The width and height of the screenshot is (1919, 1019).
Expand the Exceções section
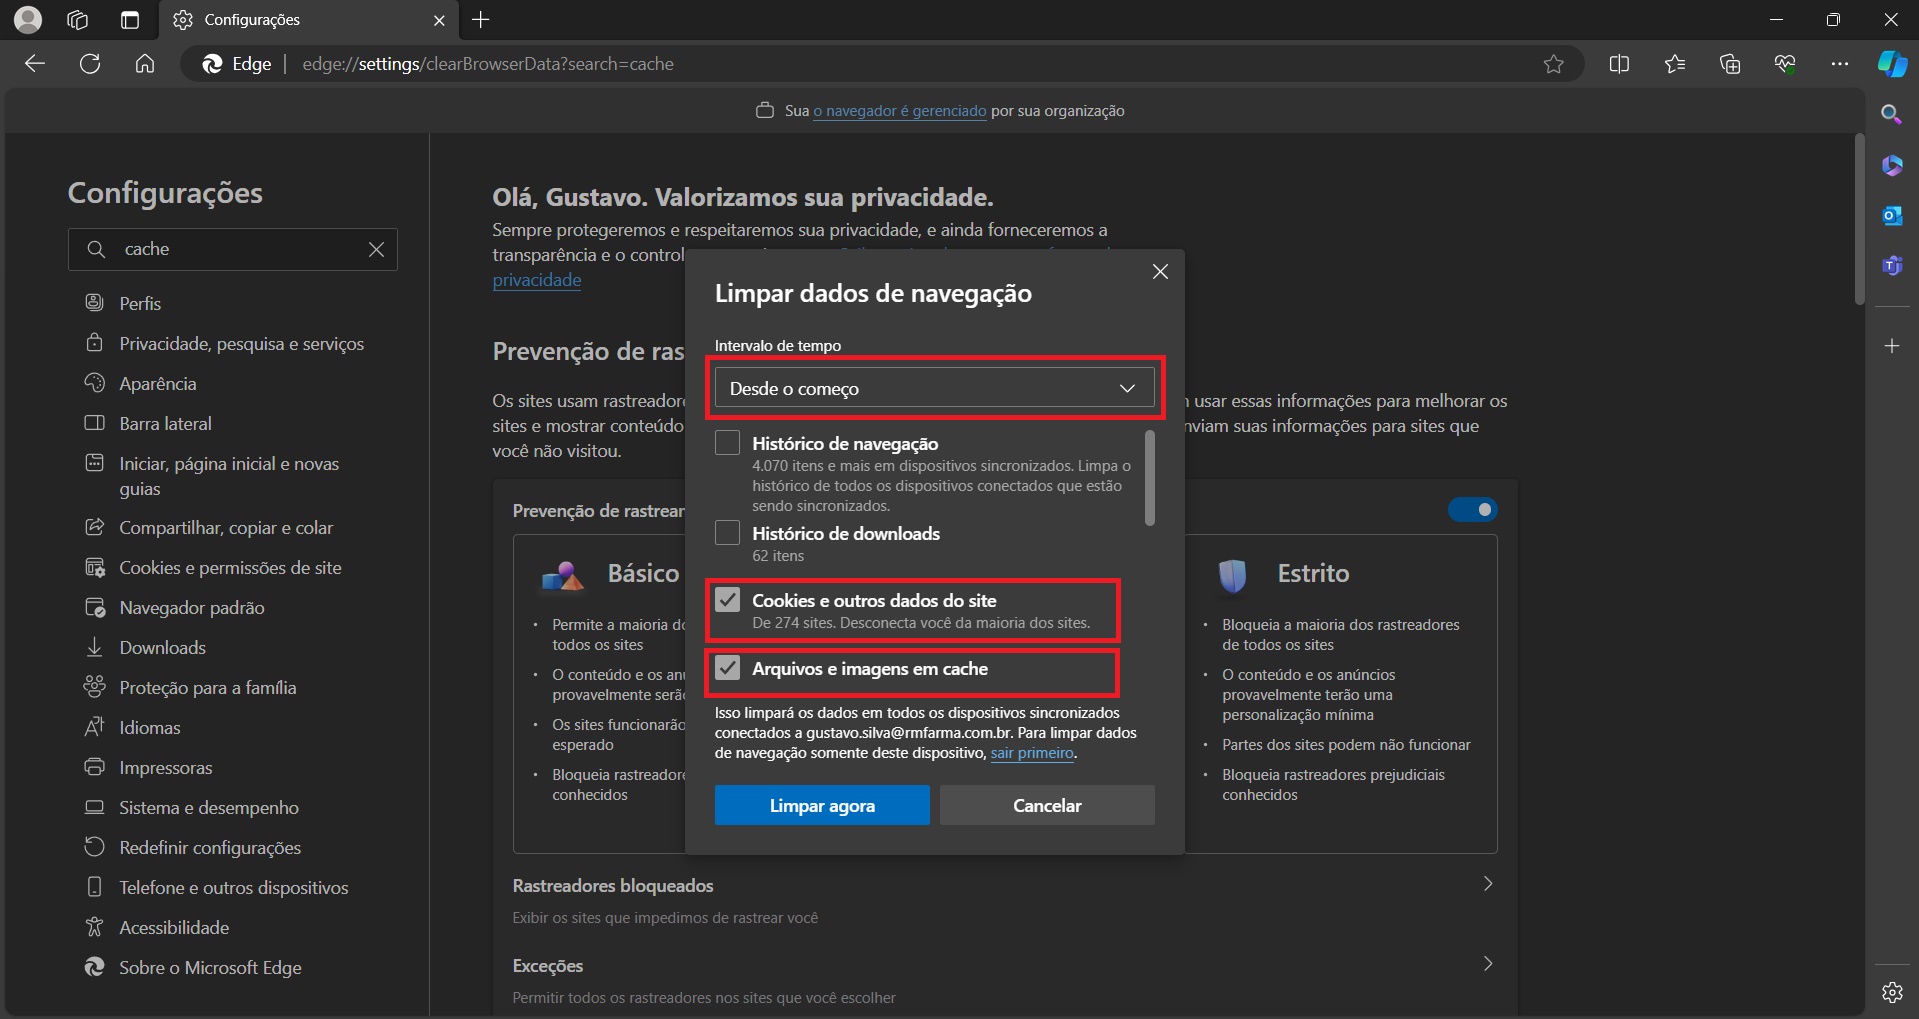[x=1487, y=964]
